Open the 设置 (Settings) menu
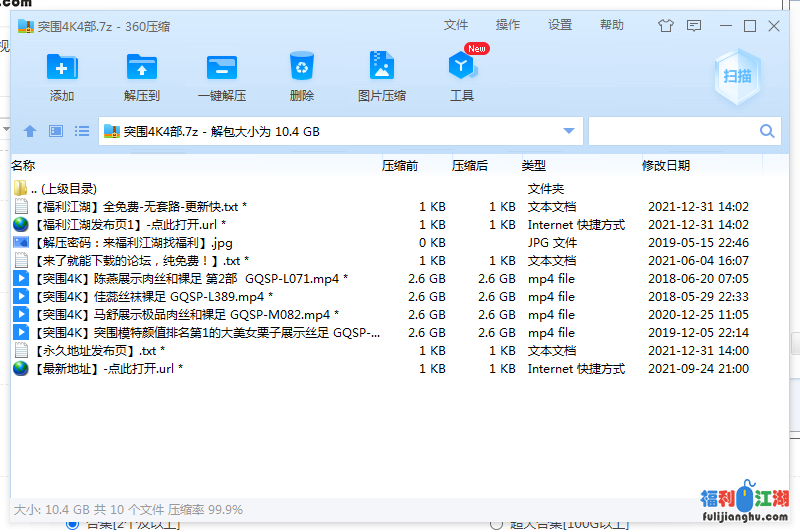 (560, 25)
